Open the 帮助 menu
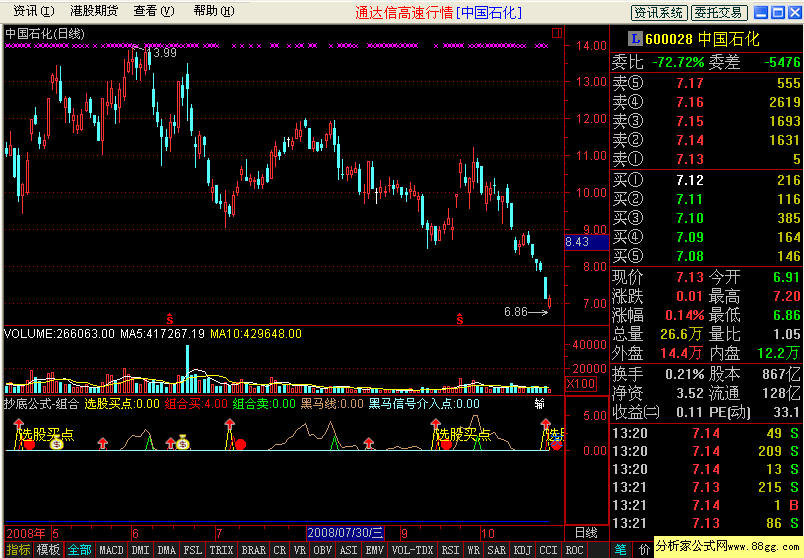 214,11
